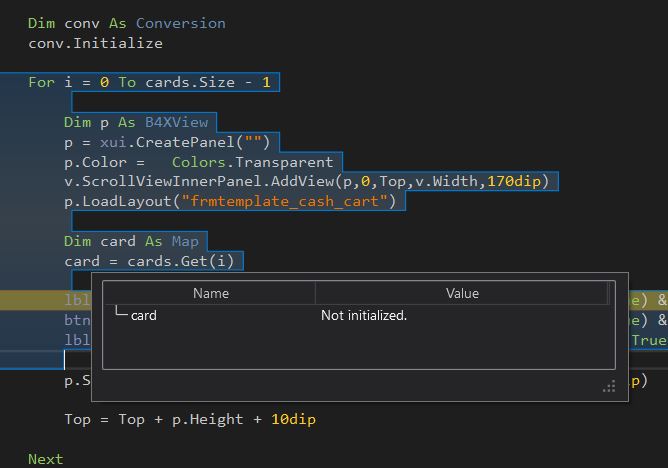Image resolution: width=668 pixels, height=468 pixels.
Task: Click the 10dip value
Action: click(293, 419)
